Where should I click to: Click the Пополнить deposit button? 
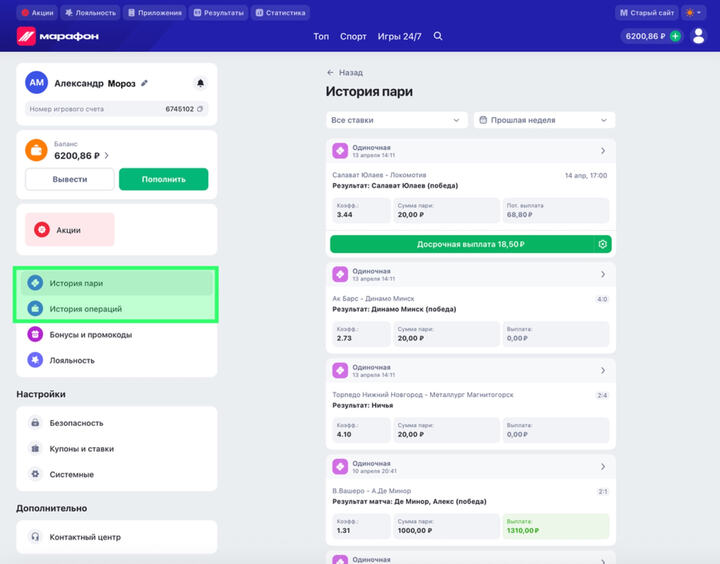pyautogui.click(x=163, y=179)
